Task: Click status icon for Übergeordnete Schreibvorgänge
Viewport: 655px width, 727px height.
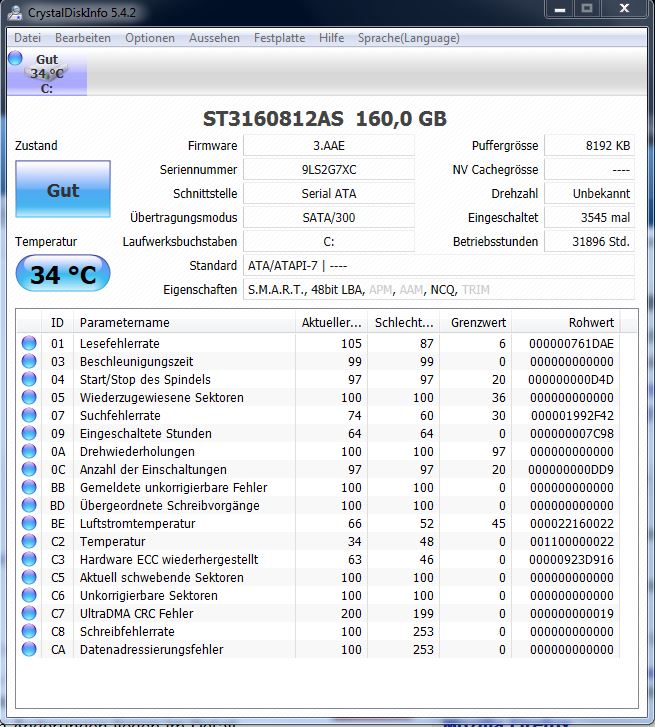Action: [29, 505]
